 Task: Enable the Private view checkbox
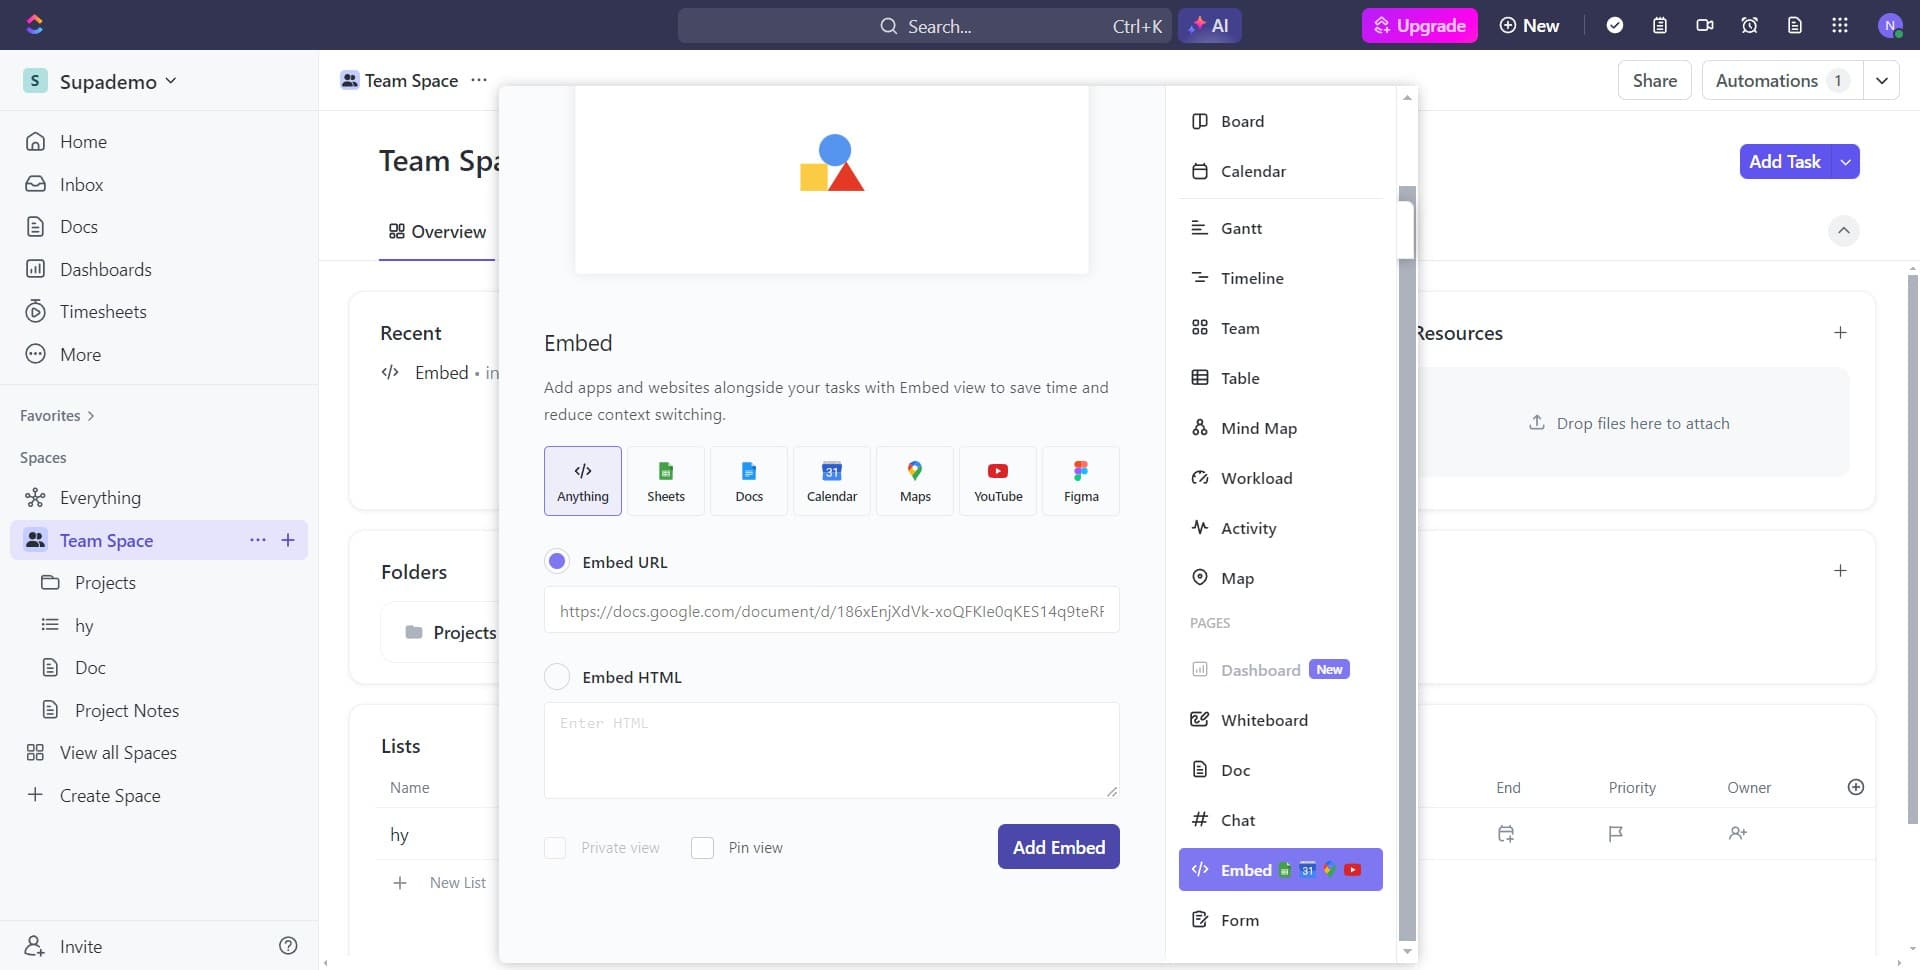[x=556, y=847]
